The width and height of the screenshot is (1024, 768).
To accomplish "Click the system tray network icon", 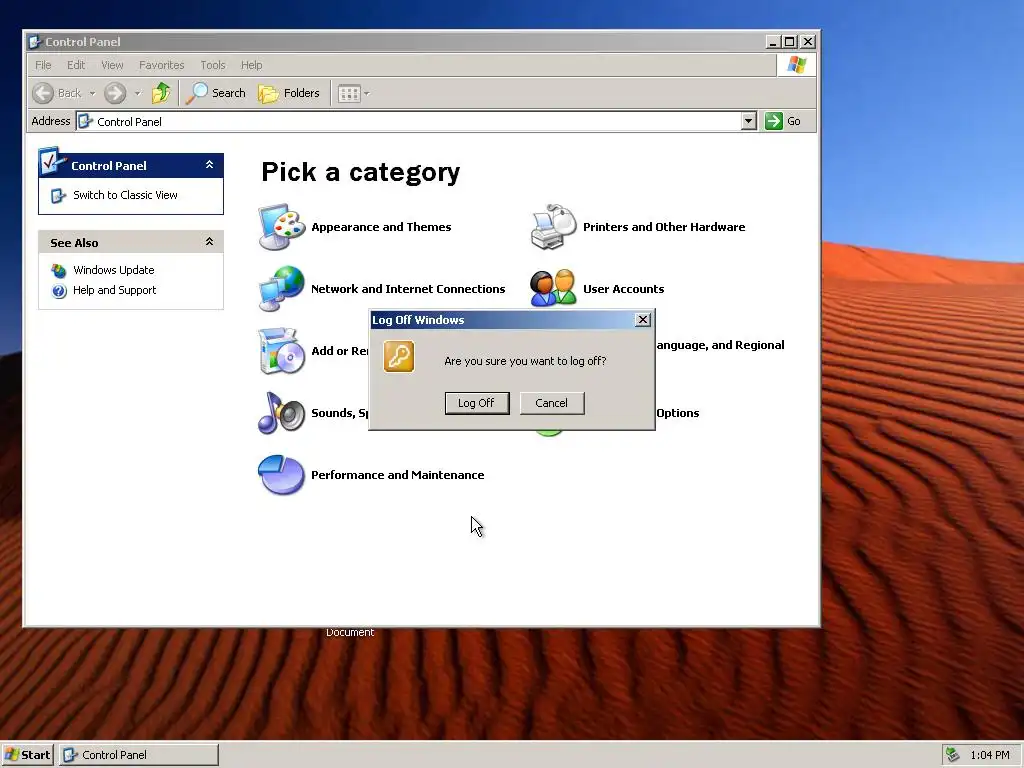I will tap(953, 755).
